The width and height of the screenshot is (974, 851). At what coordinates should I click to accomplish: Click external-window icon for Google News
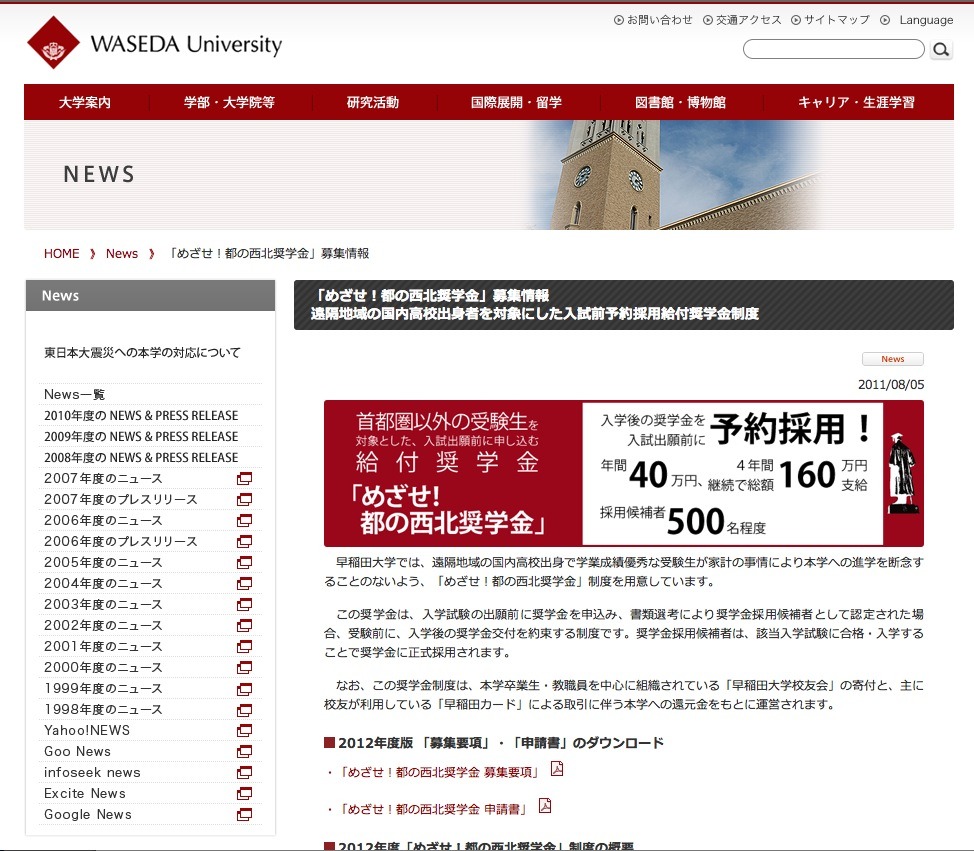pyautogui.click(x=245, y=814)
